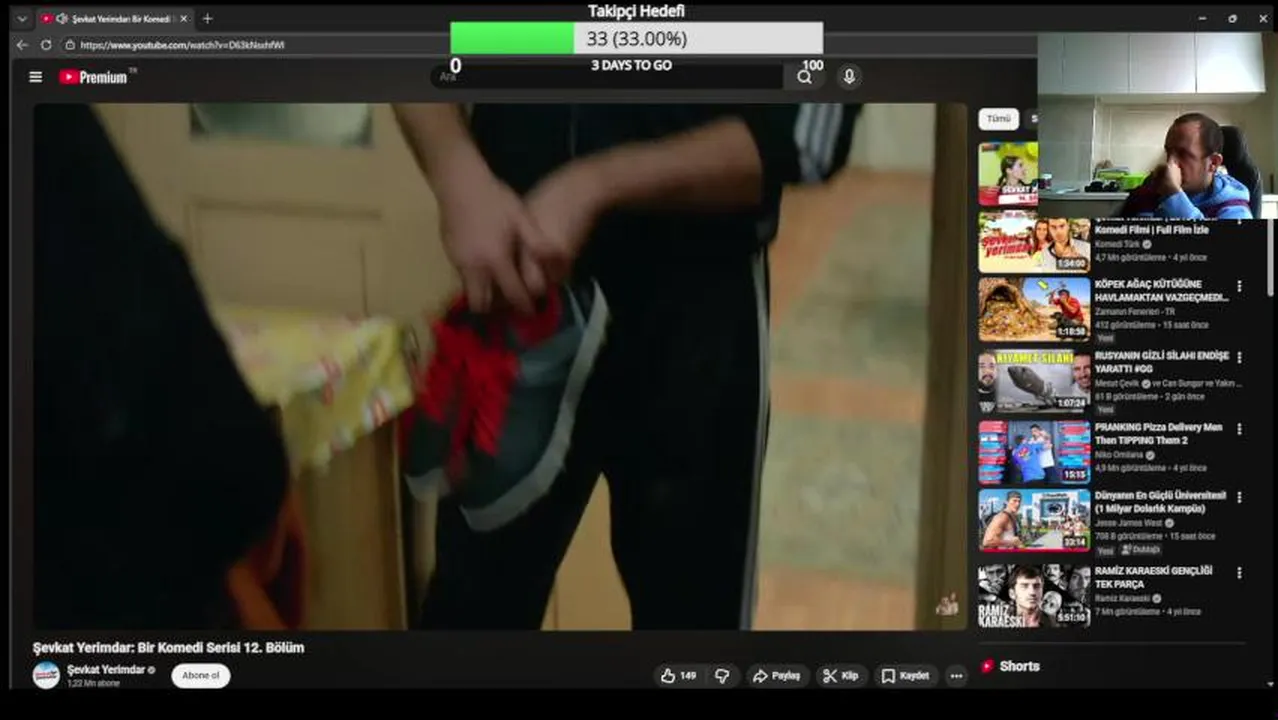This screenshot has height=720, width=1278.
Task: Click the Shorts logo icon
Action: (x=987, y=667)
